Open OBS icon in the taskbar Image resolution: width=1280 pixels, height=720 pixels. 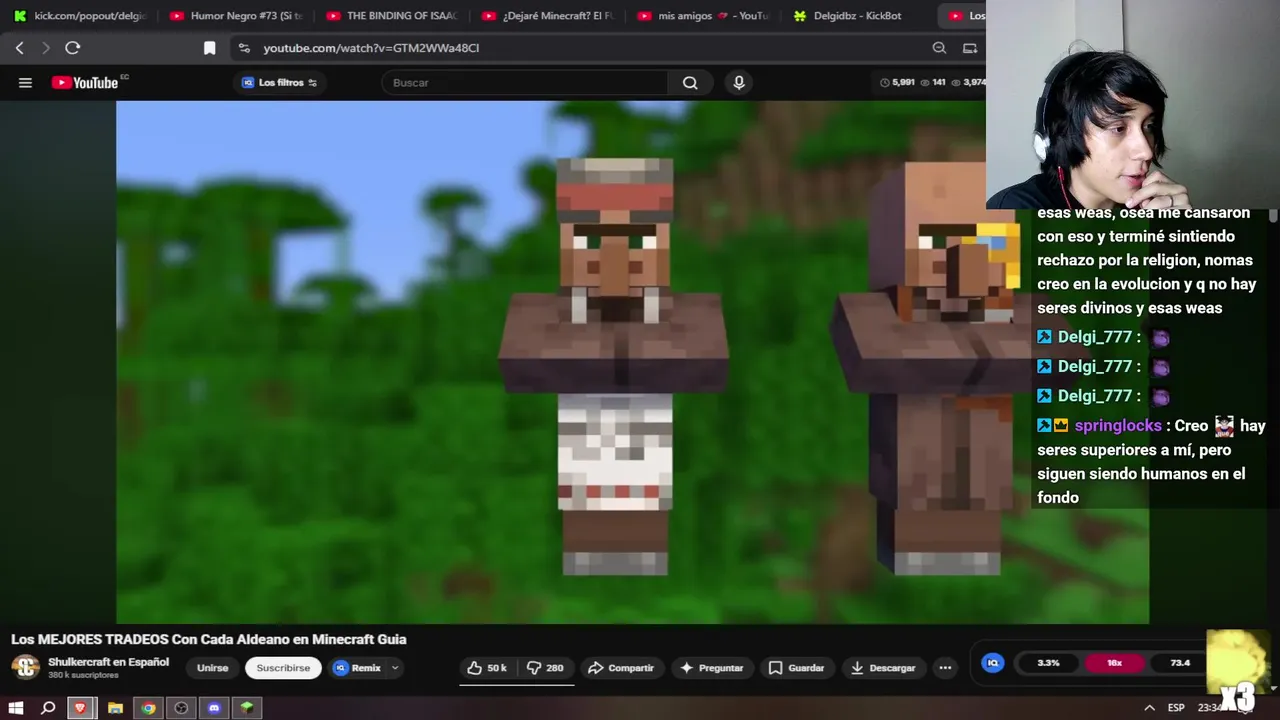tap(181, 708)
